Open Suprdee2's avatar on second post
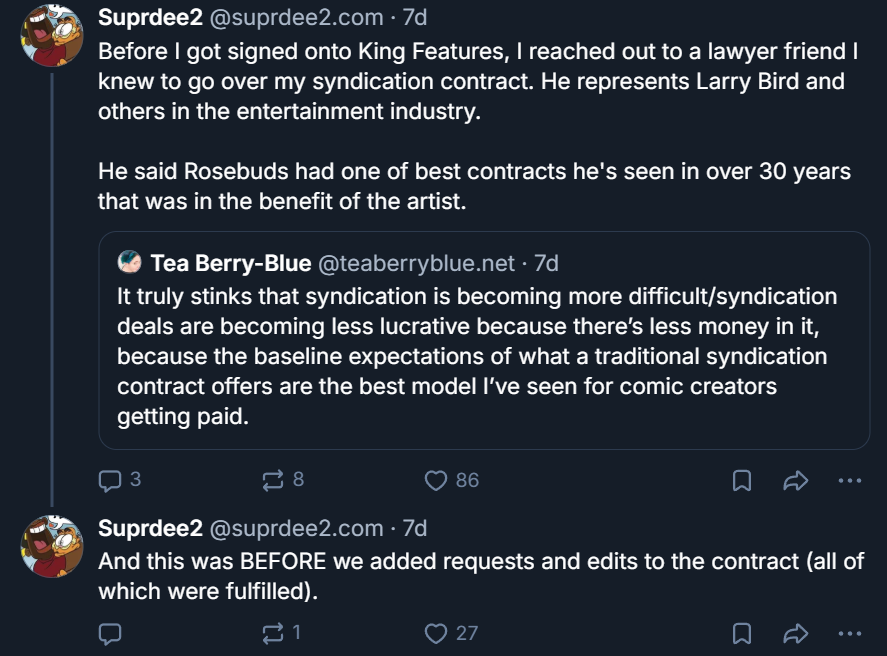This screenshot has width=887, height=656. pyautogui.click(x=52, y=546)
